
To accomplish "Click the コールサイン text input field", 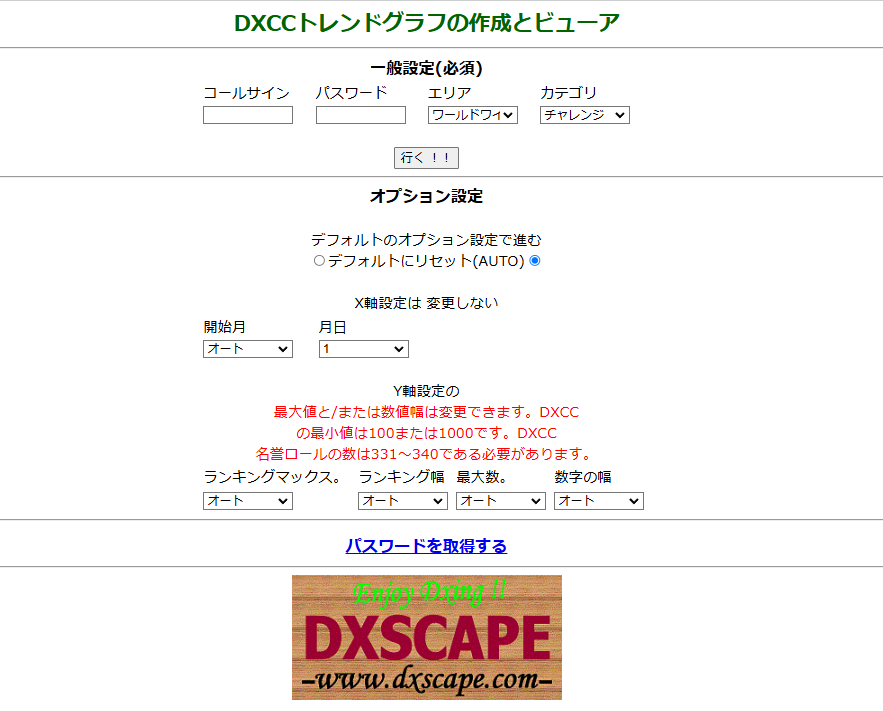I will click(x=247, y=115).
